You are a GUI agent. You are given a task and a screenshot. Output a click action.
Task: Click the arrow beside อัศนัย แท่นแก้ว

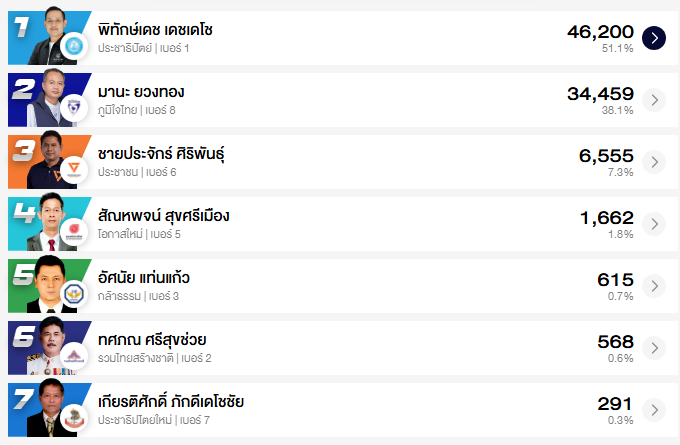click(653, 286)
